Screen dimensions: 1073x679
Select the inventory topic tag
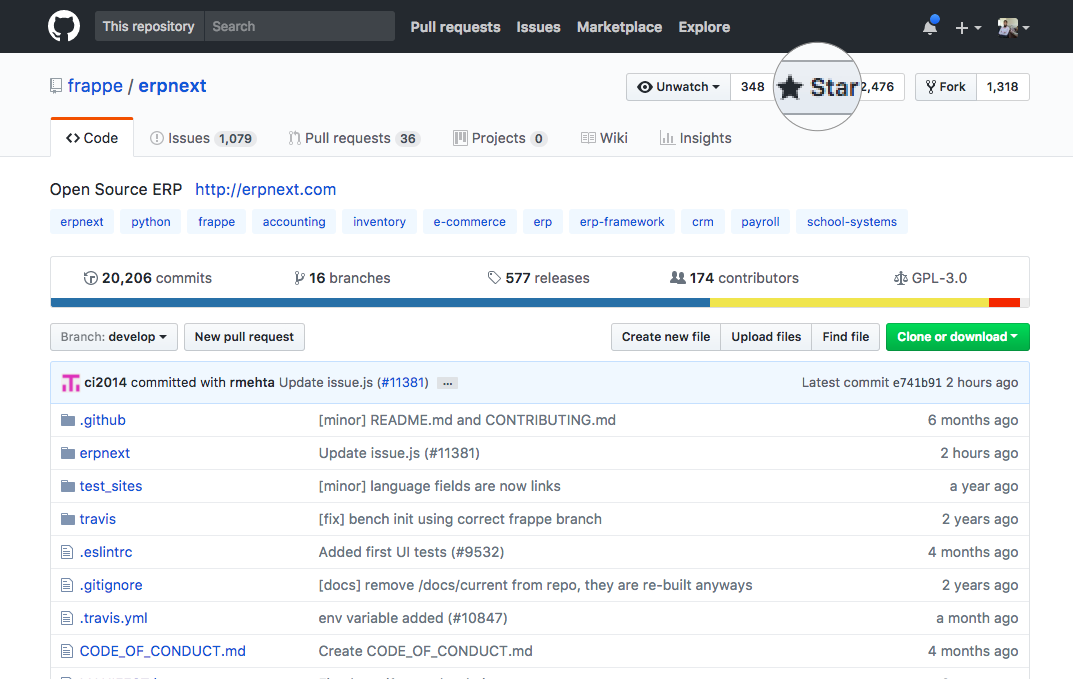click(x=379, y=222)
